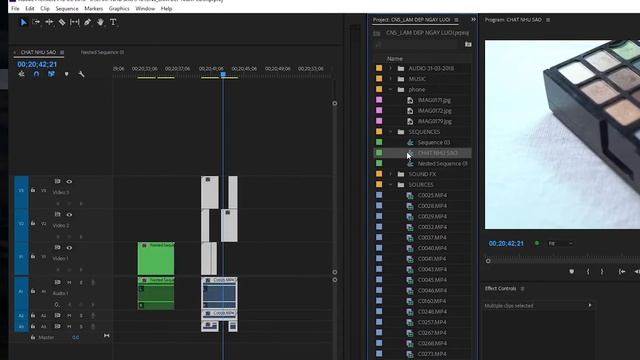Select Sequence 03 in project panel
Image resolution: width=640 pixels, height=360 pixels.
point(433,142)
